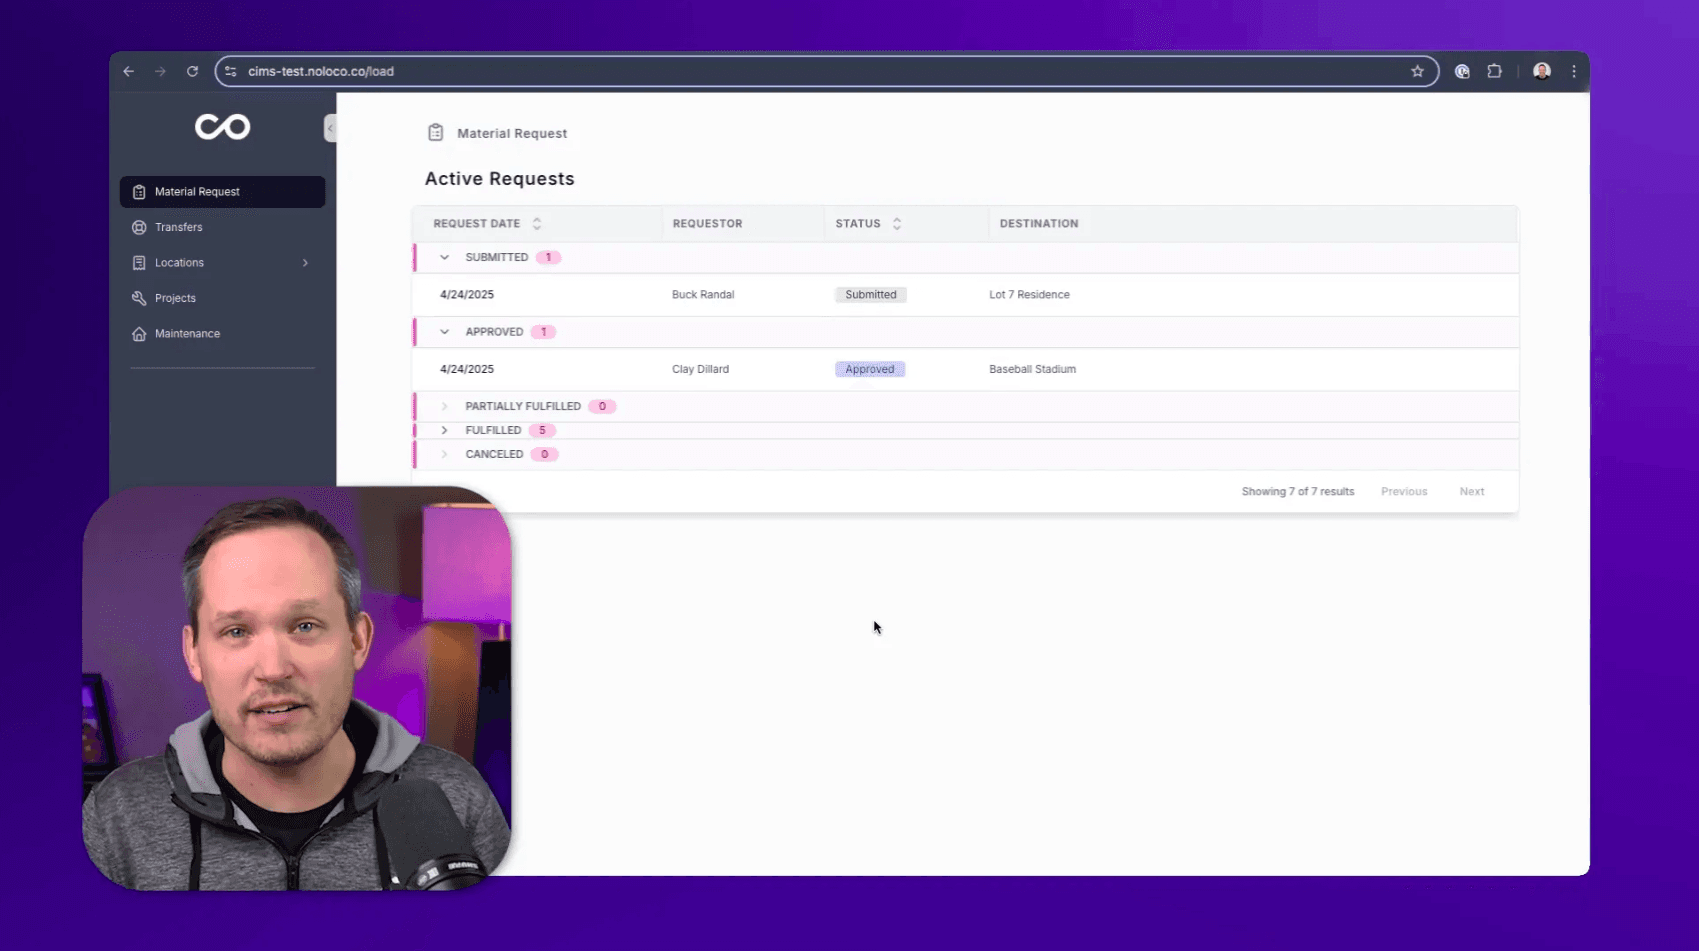This screenshot has width=1699, height=951.
Task: Expand Locations submenu chevron
Action: (305, 263)
